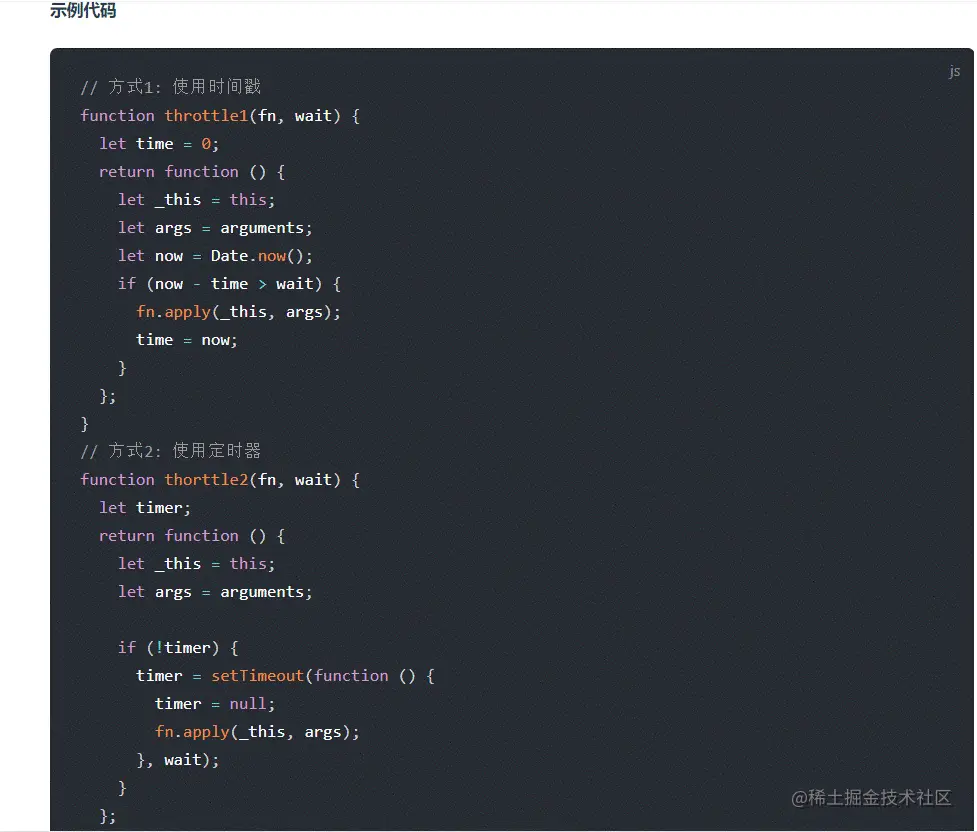Image resolution: width=977 pixels, height=832 pixels.
Task: Click comment "// 方式1: 使用时间戳"
Action: (171, 87)
